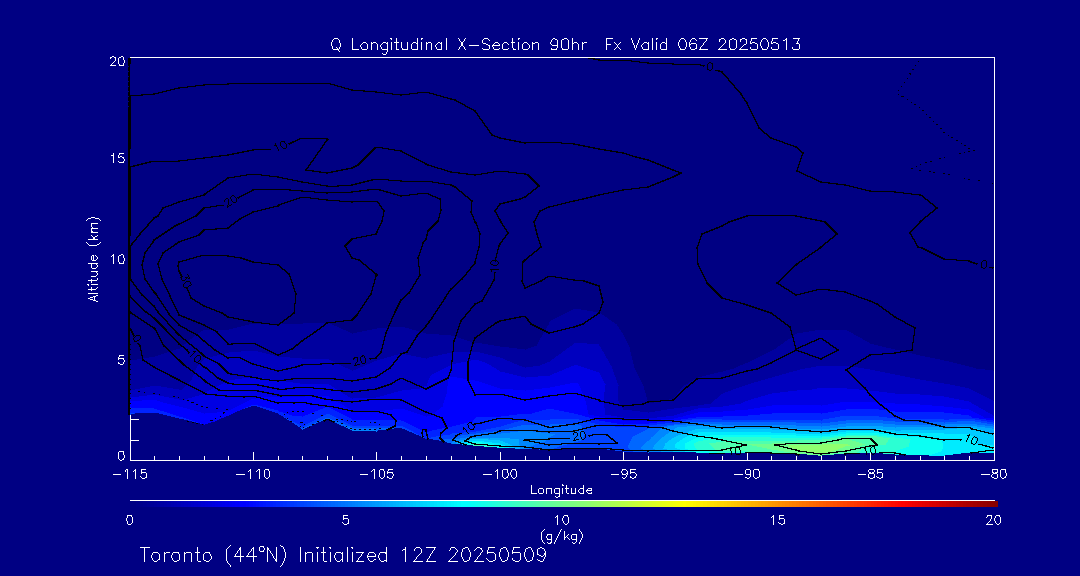Click the color bar label 0
Viewport: 1080px width, 576px height.
pyautogui.click(x=129, y=521)
